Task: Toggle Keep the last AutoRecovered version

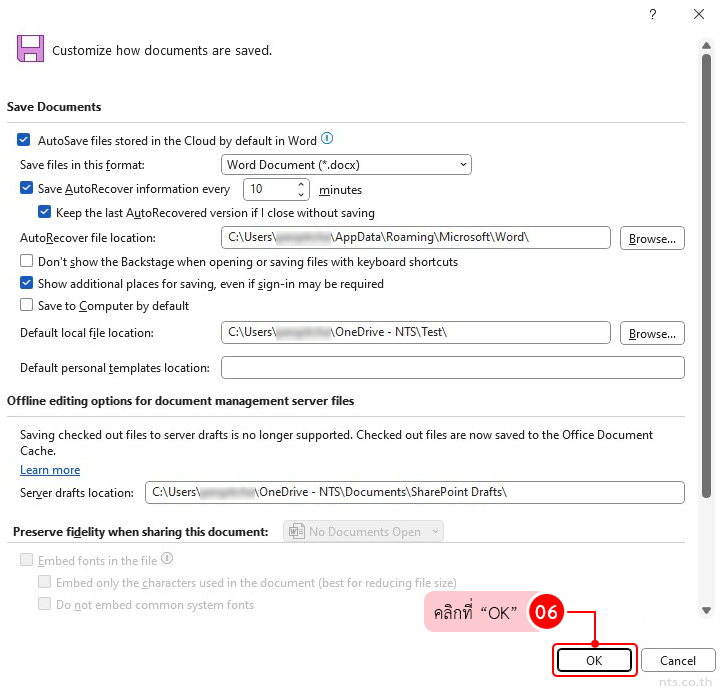Action: click(x=45, y=212)
